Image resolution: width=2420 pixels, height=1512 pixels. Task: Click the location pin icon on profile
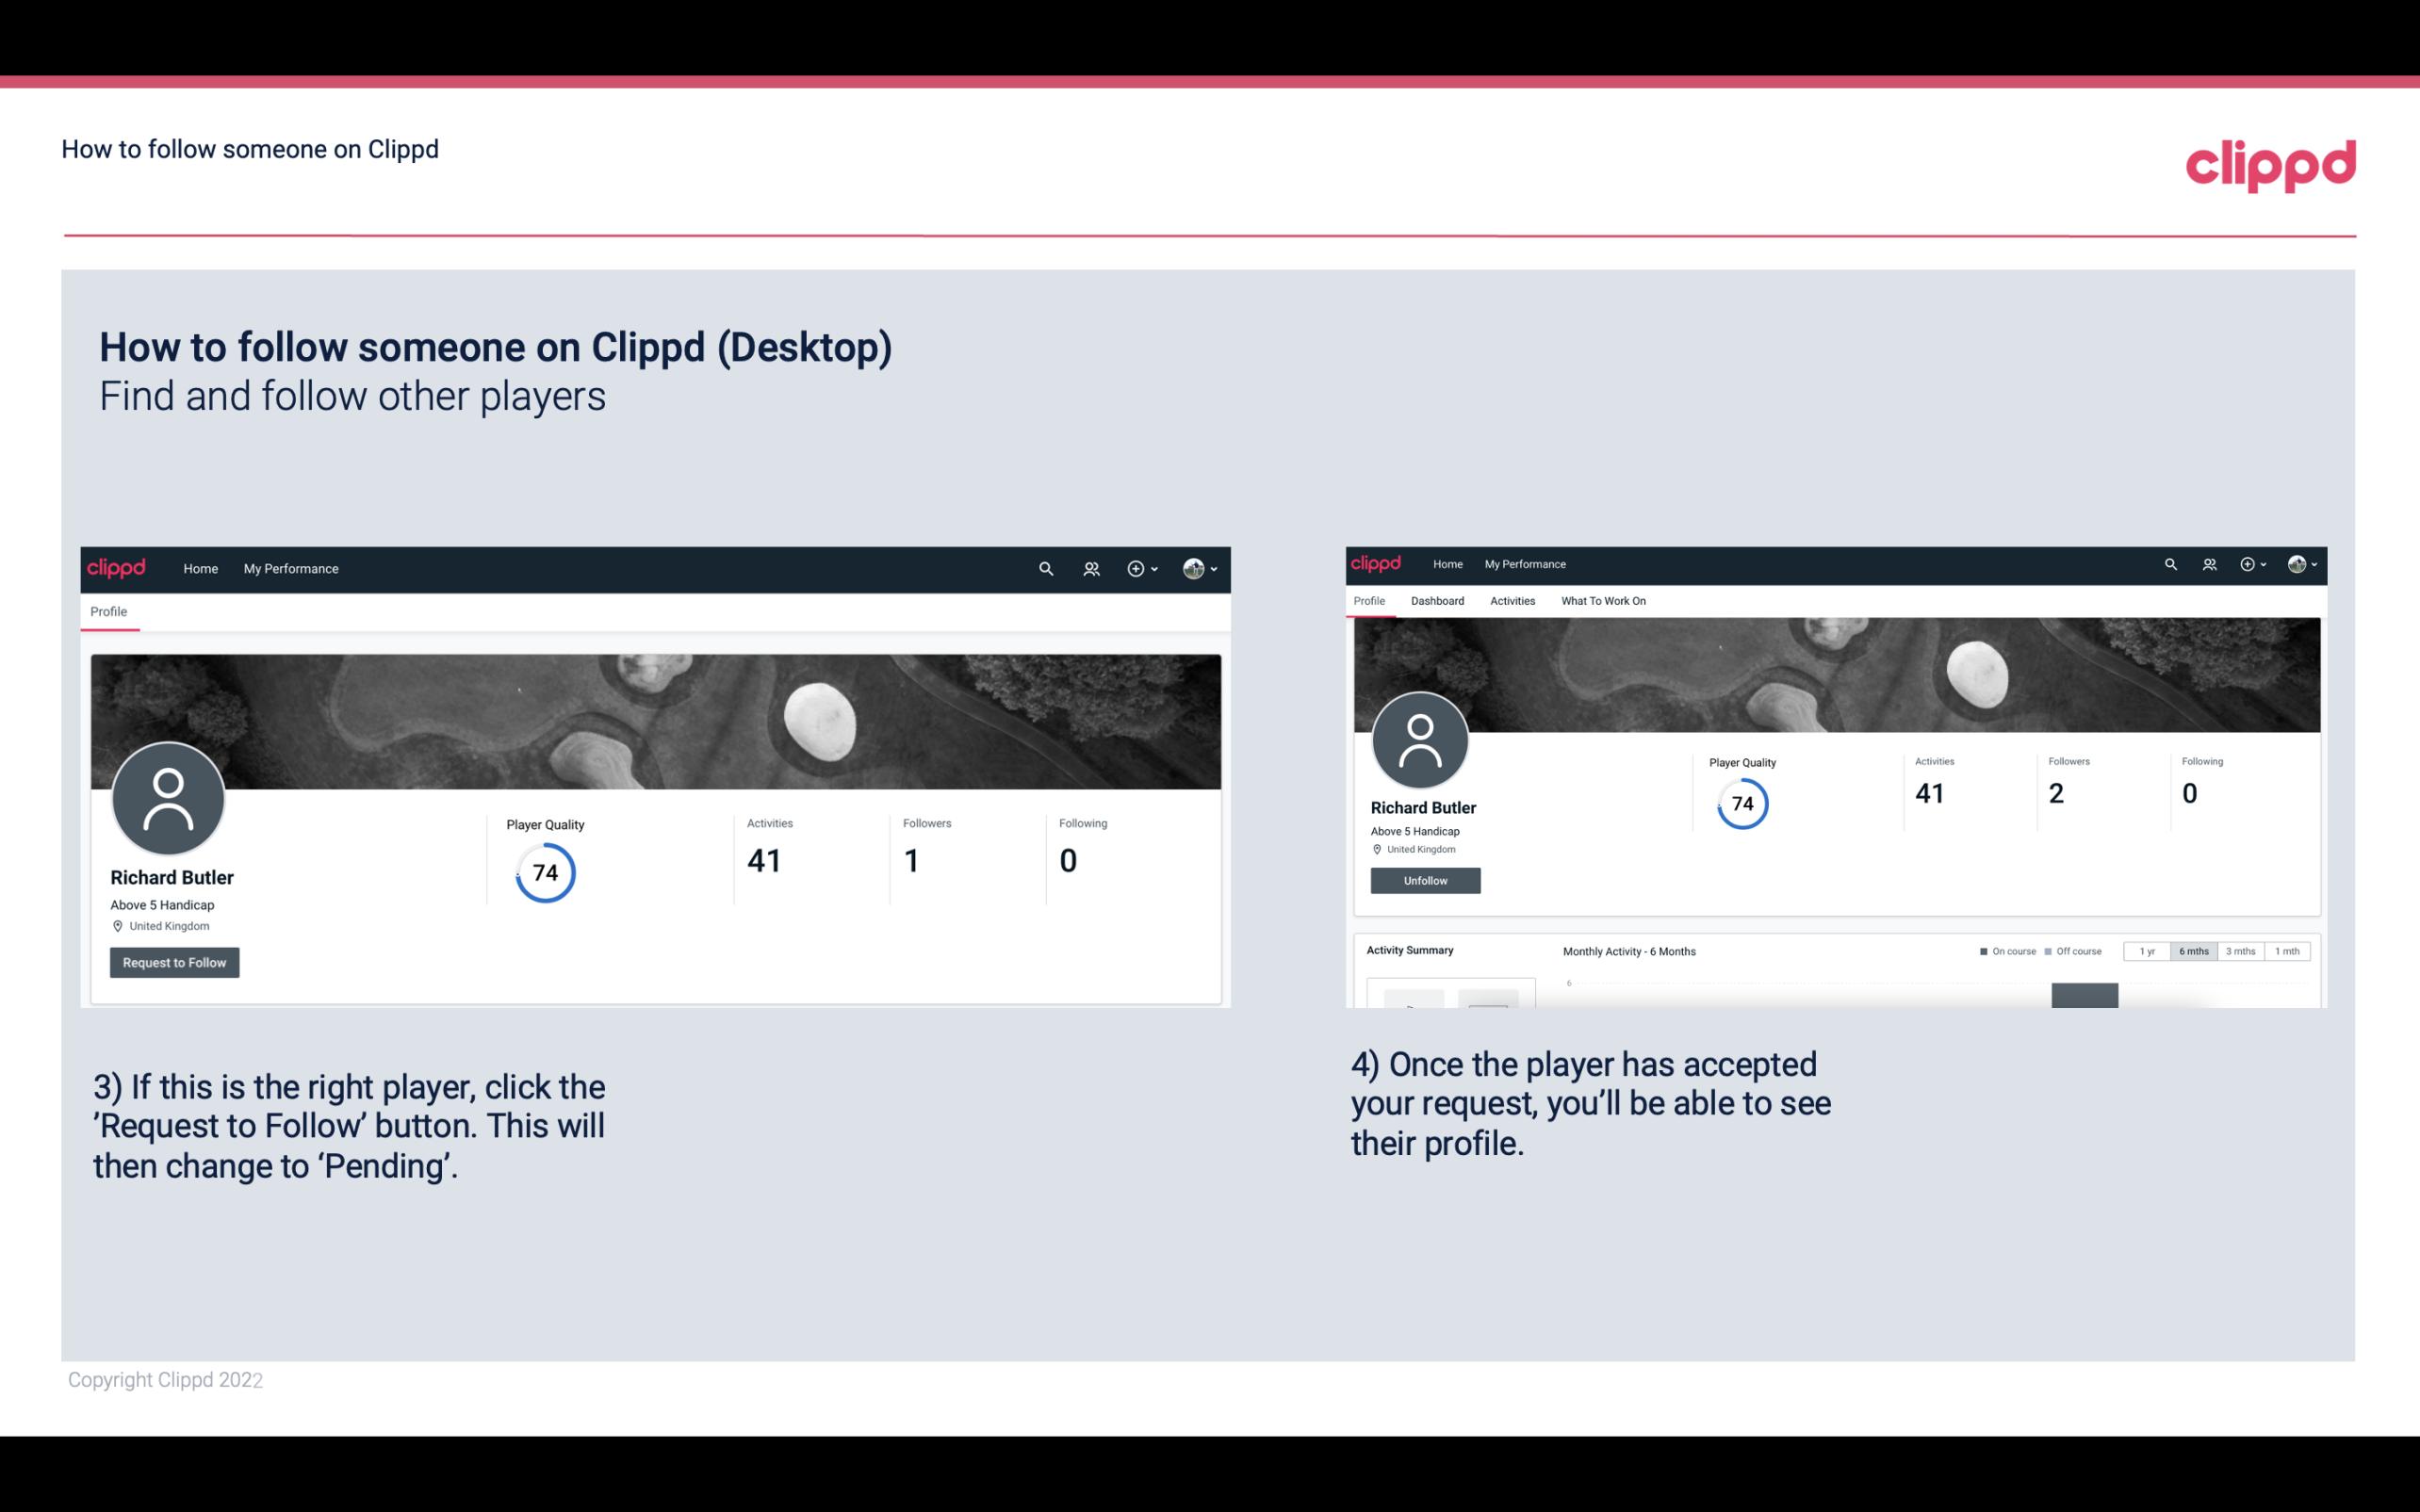pyautogui.click(x=117, y=925)
